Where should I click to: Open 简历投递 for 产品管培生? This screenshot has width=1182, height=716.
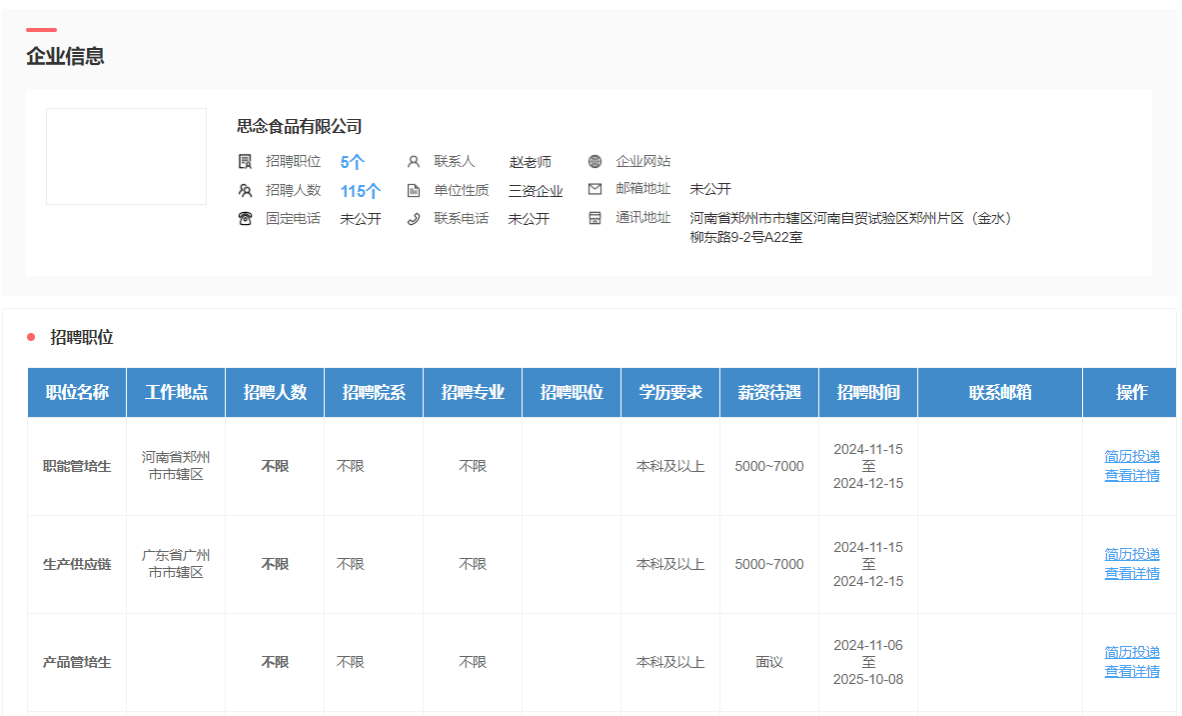coord(1131,652)
